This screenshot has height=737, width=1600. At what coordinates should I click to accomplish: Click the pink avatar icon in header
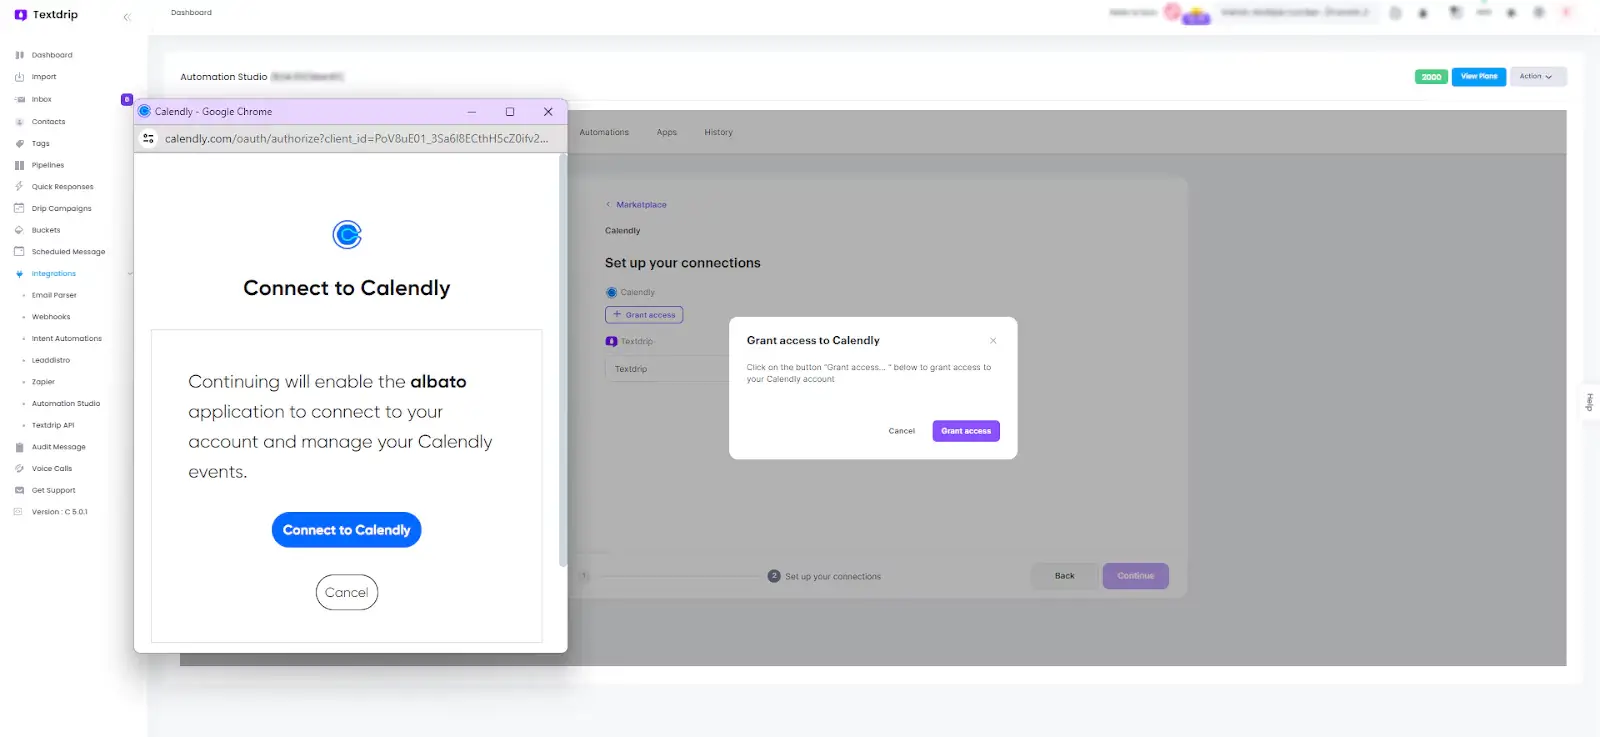[1172, 12]
